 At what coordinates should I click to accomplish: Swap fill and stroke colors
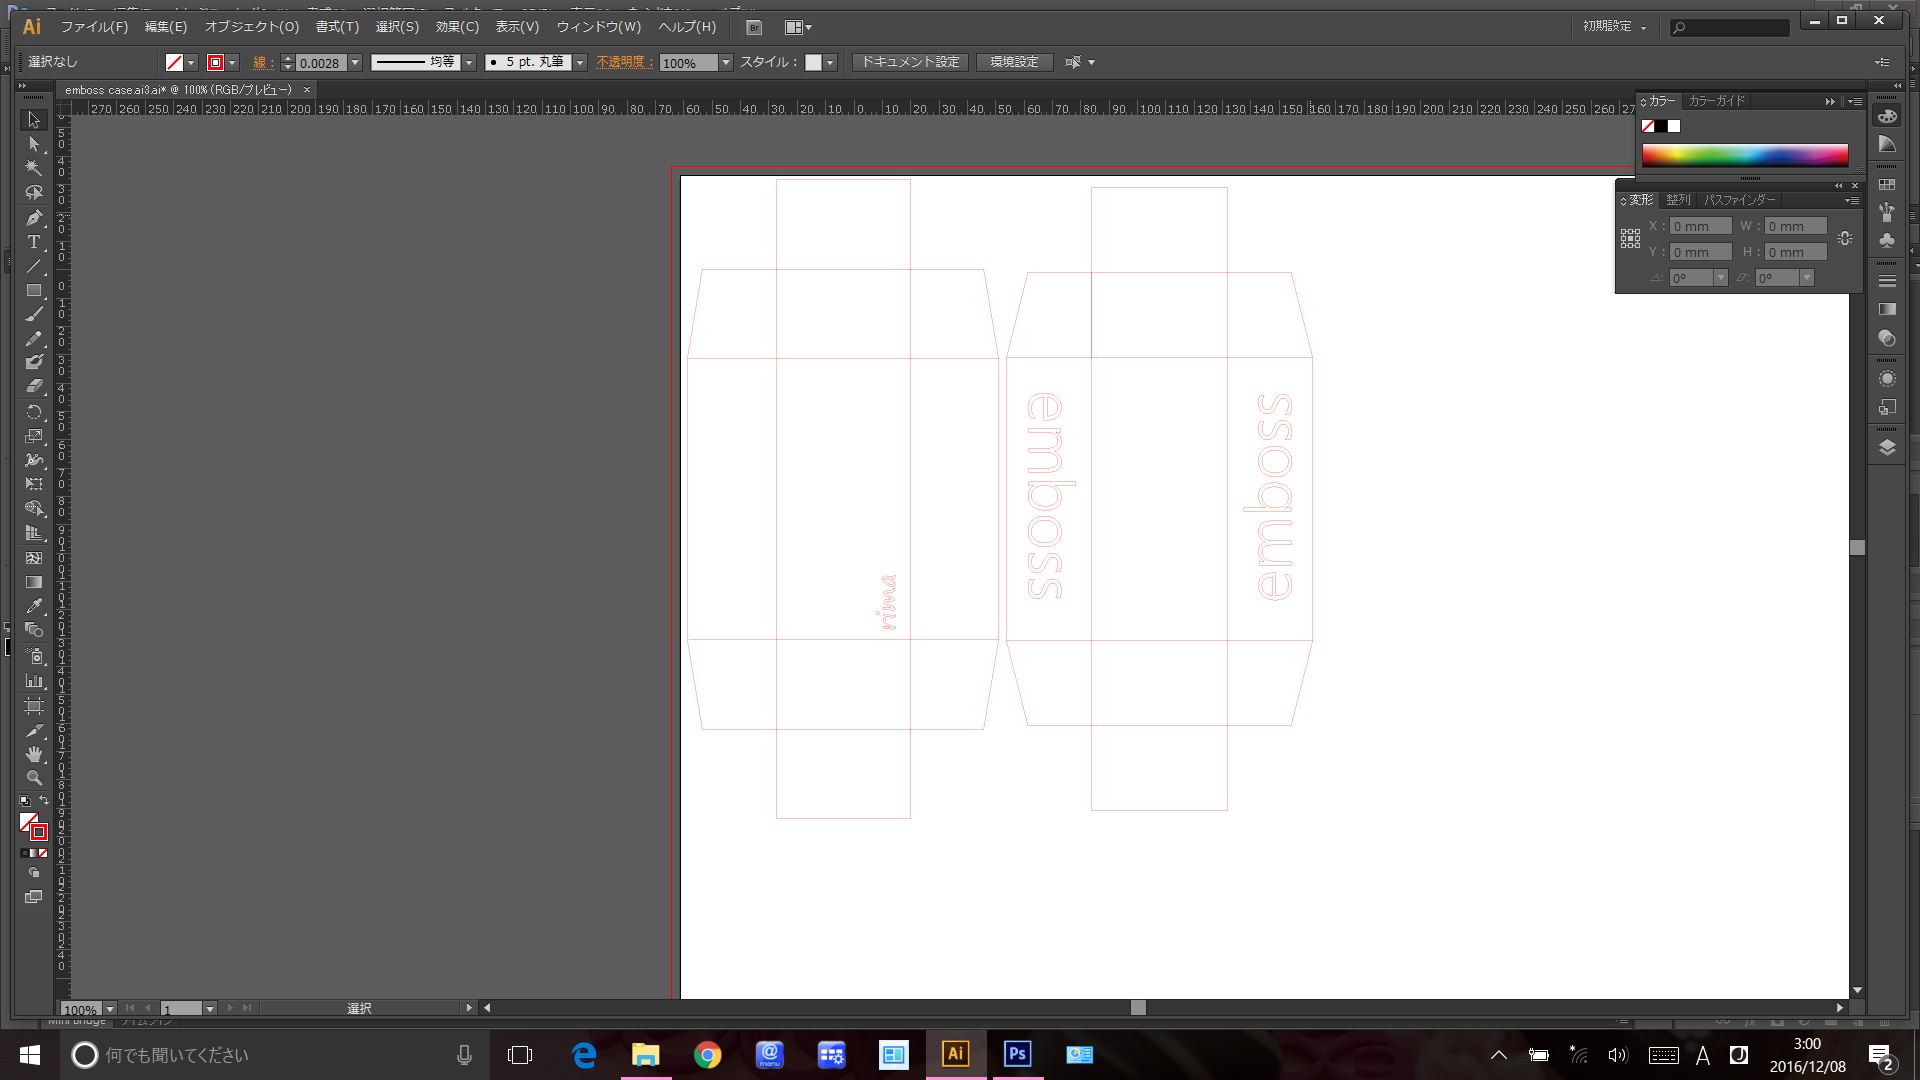pos(43,800)
